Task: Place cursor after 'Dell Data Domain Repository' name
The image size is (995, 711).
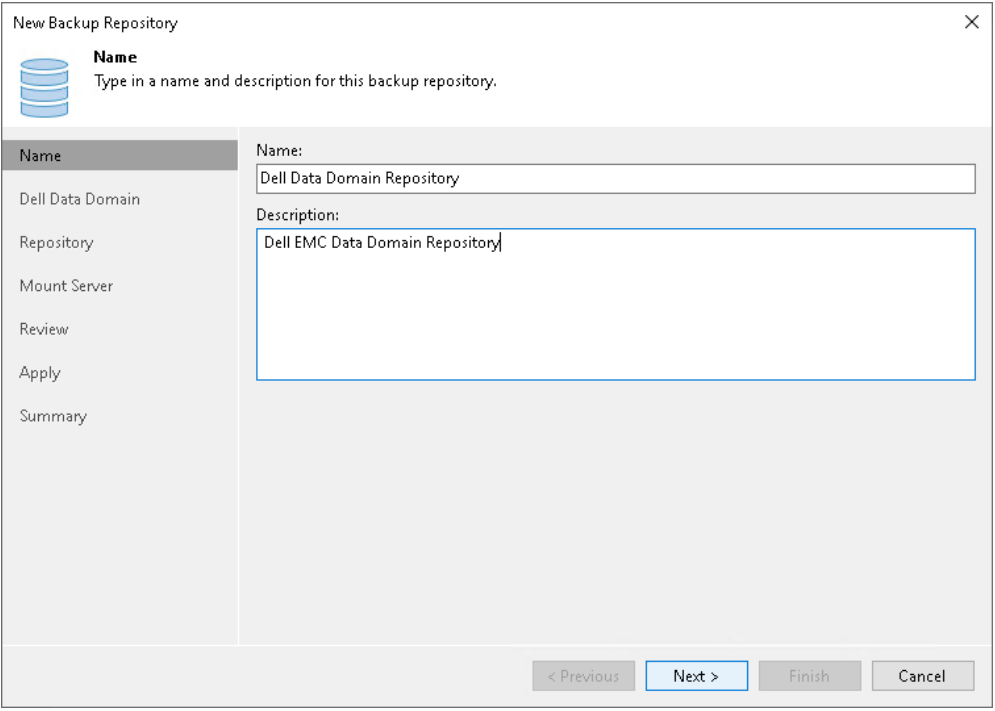Action: coord(457,178)
